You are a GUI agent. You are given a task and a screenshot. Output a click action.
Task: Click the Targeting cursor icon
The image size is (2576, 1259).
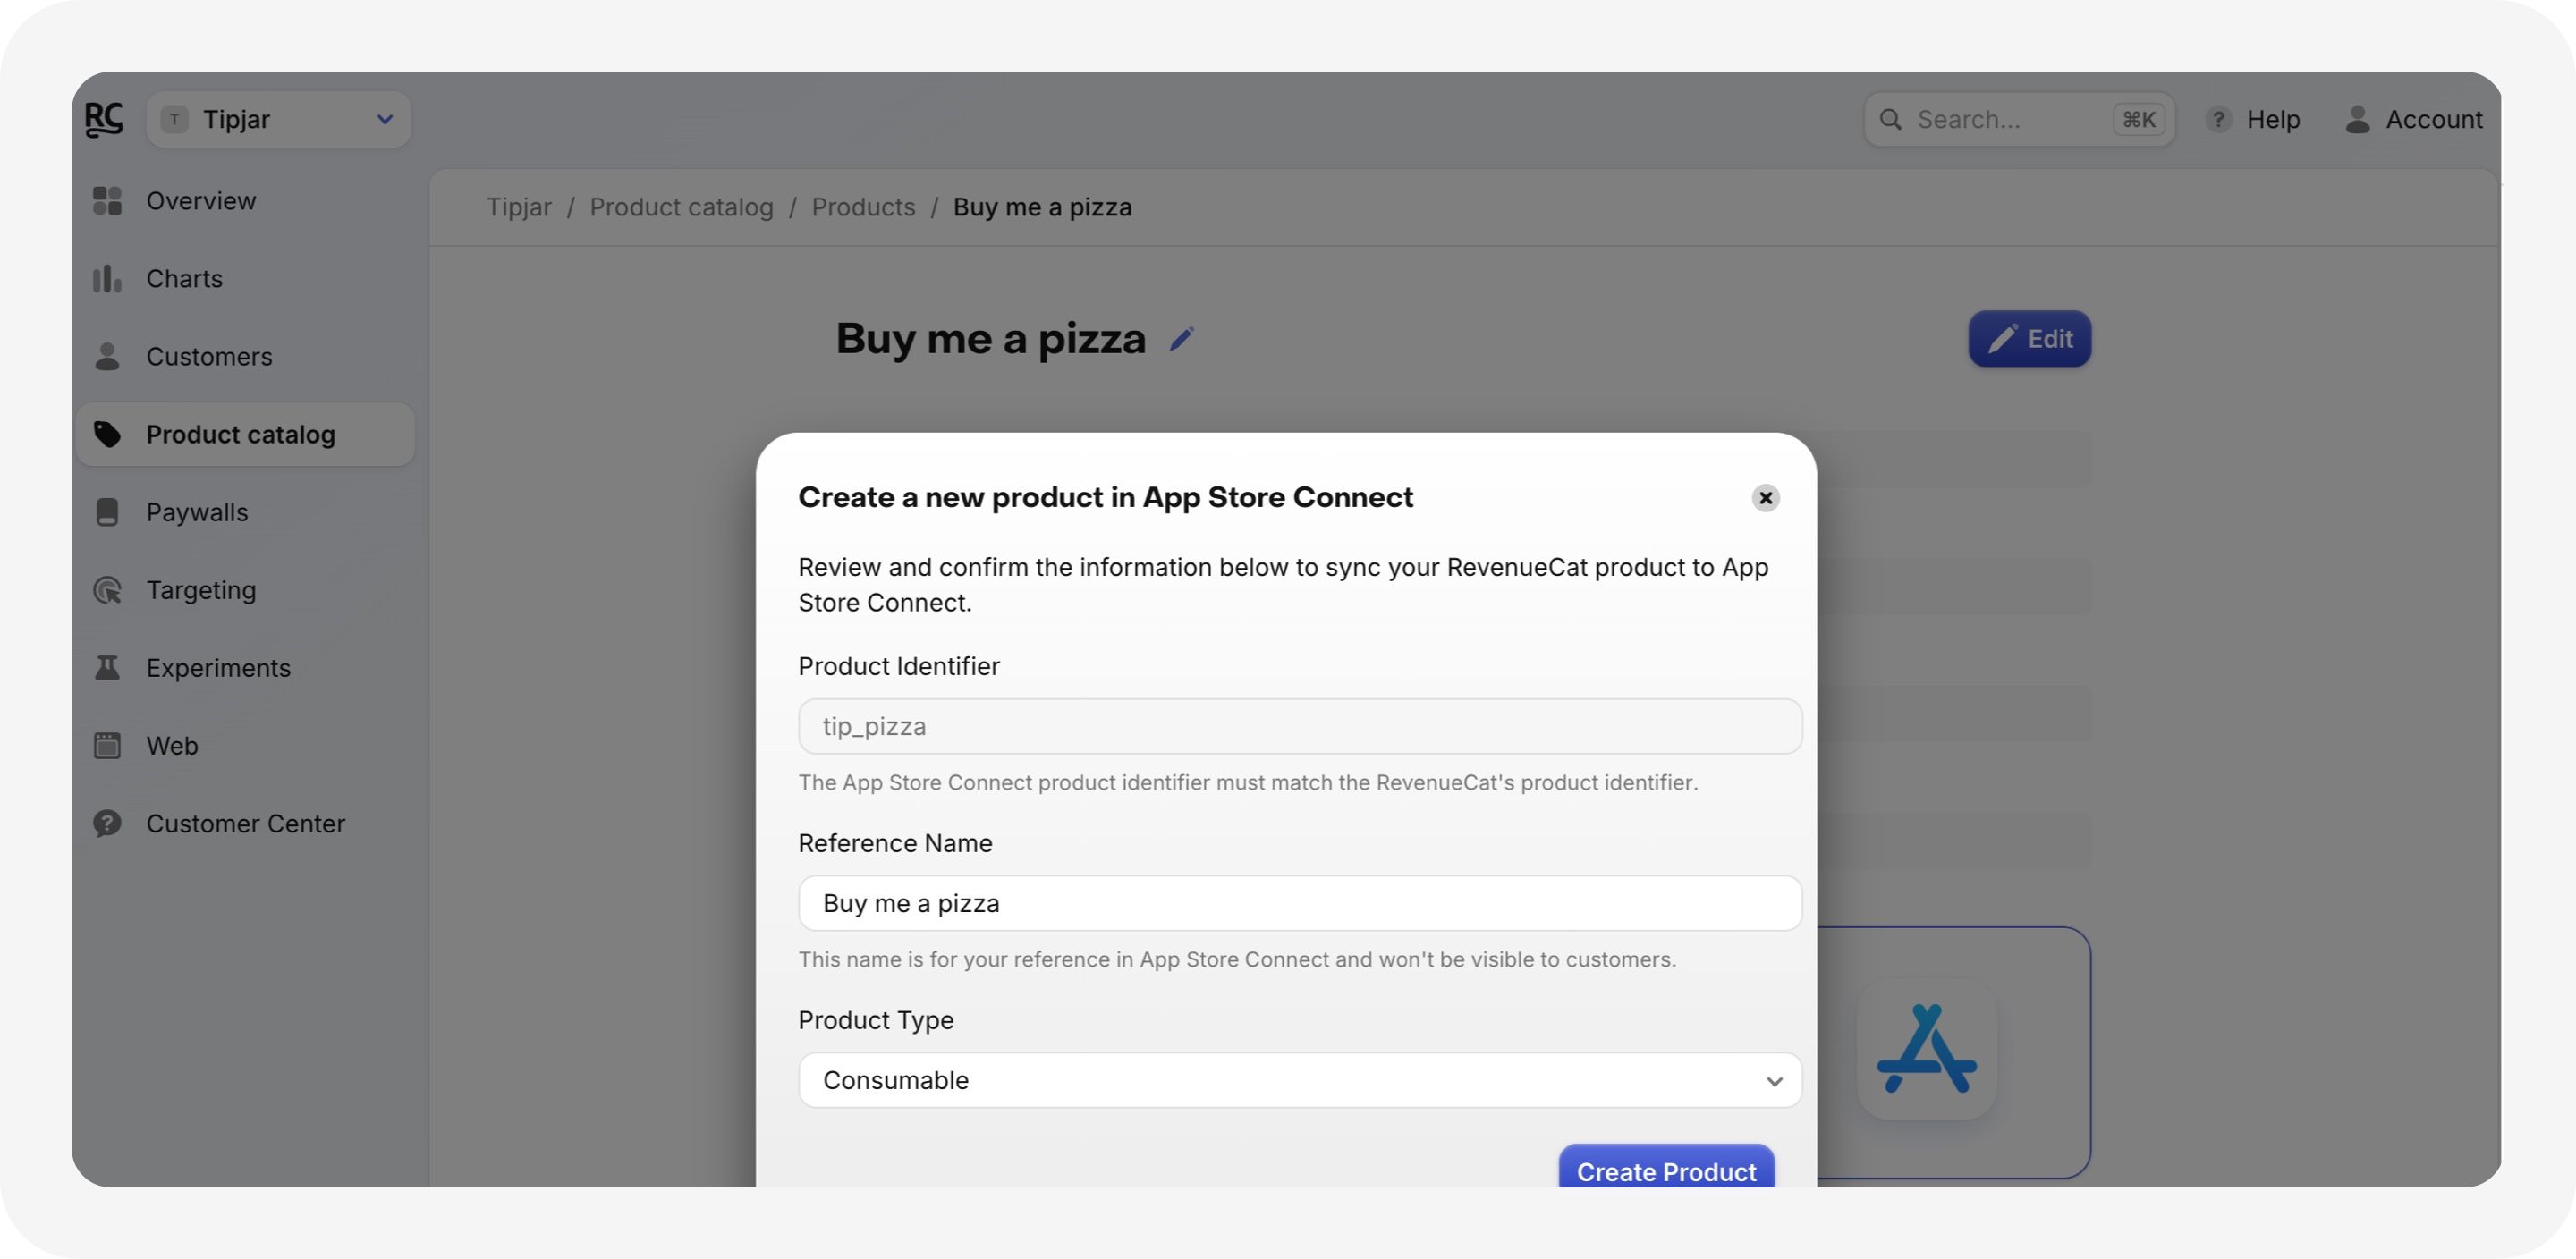[x=107, y=590]
